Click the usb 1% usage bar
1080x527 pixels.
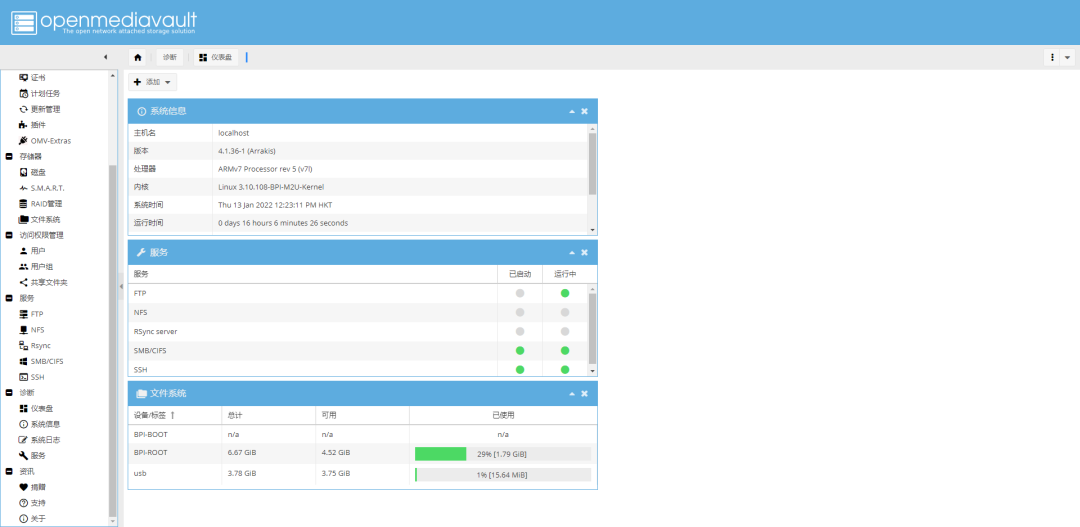(x=503, y=475)
